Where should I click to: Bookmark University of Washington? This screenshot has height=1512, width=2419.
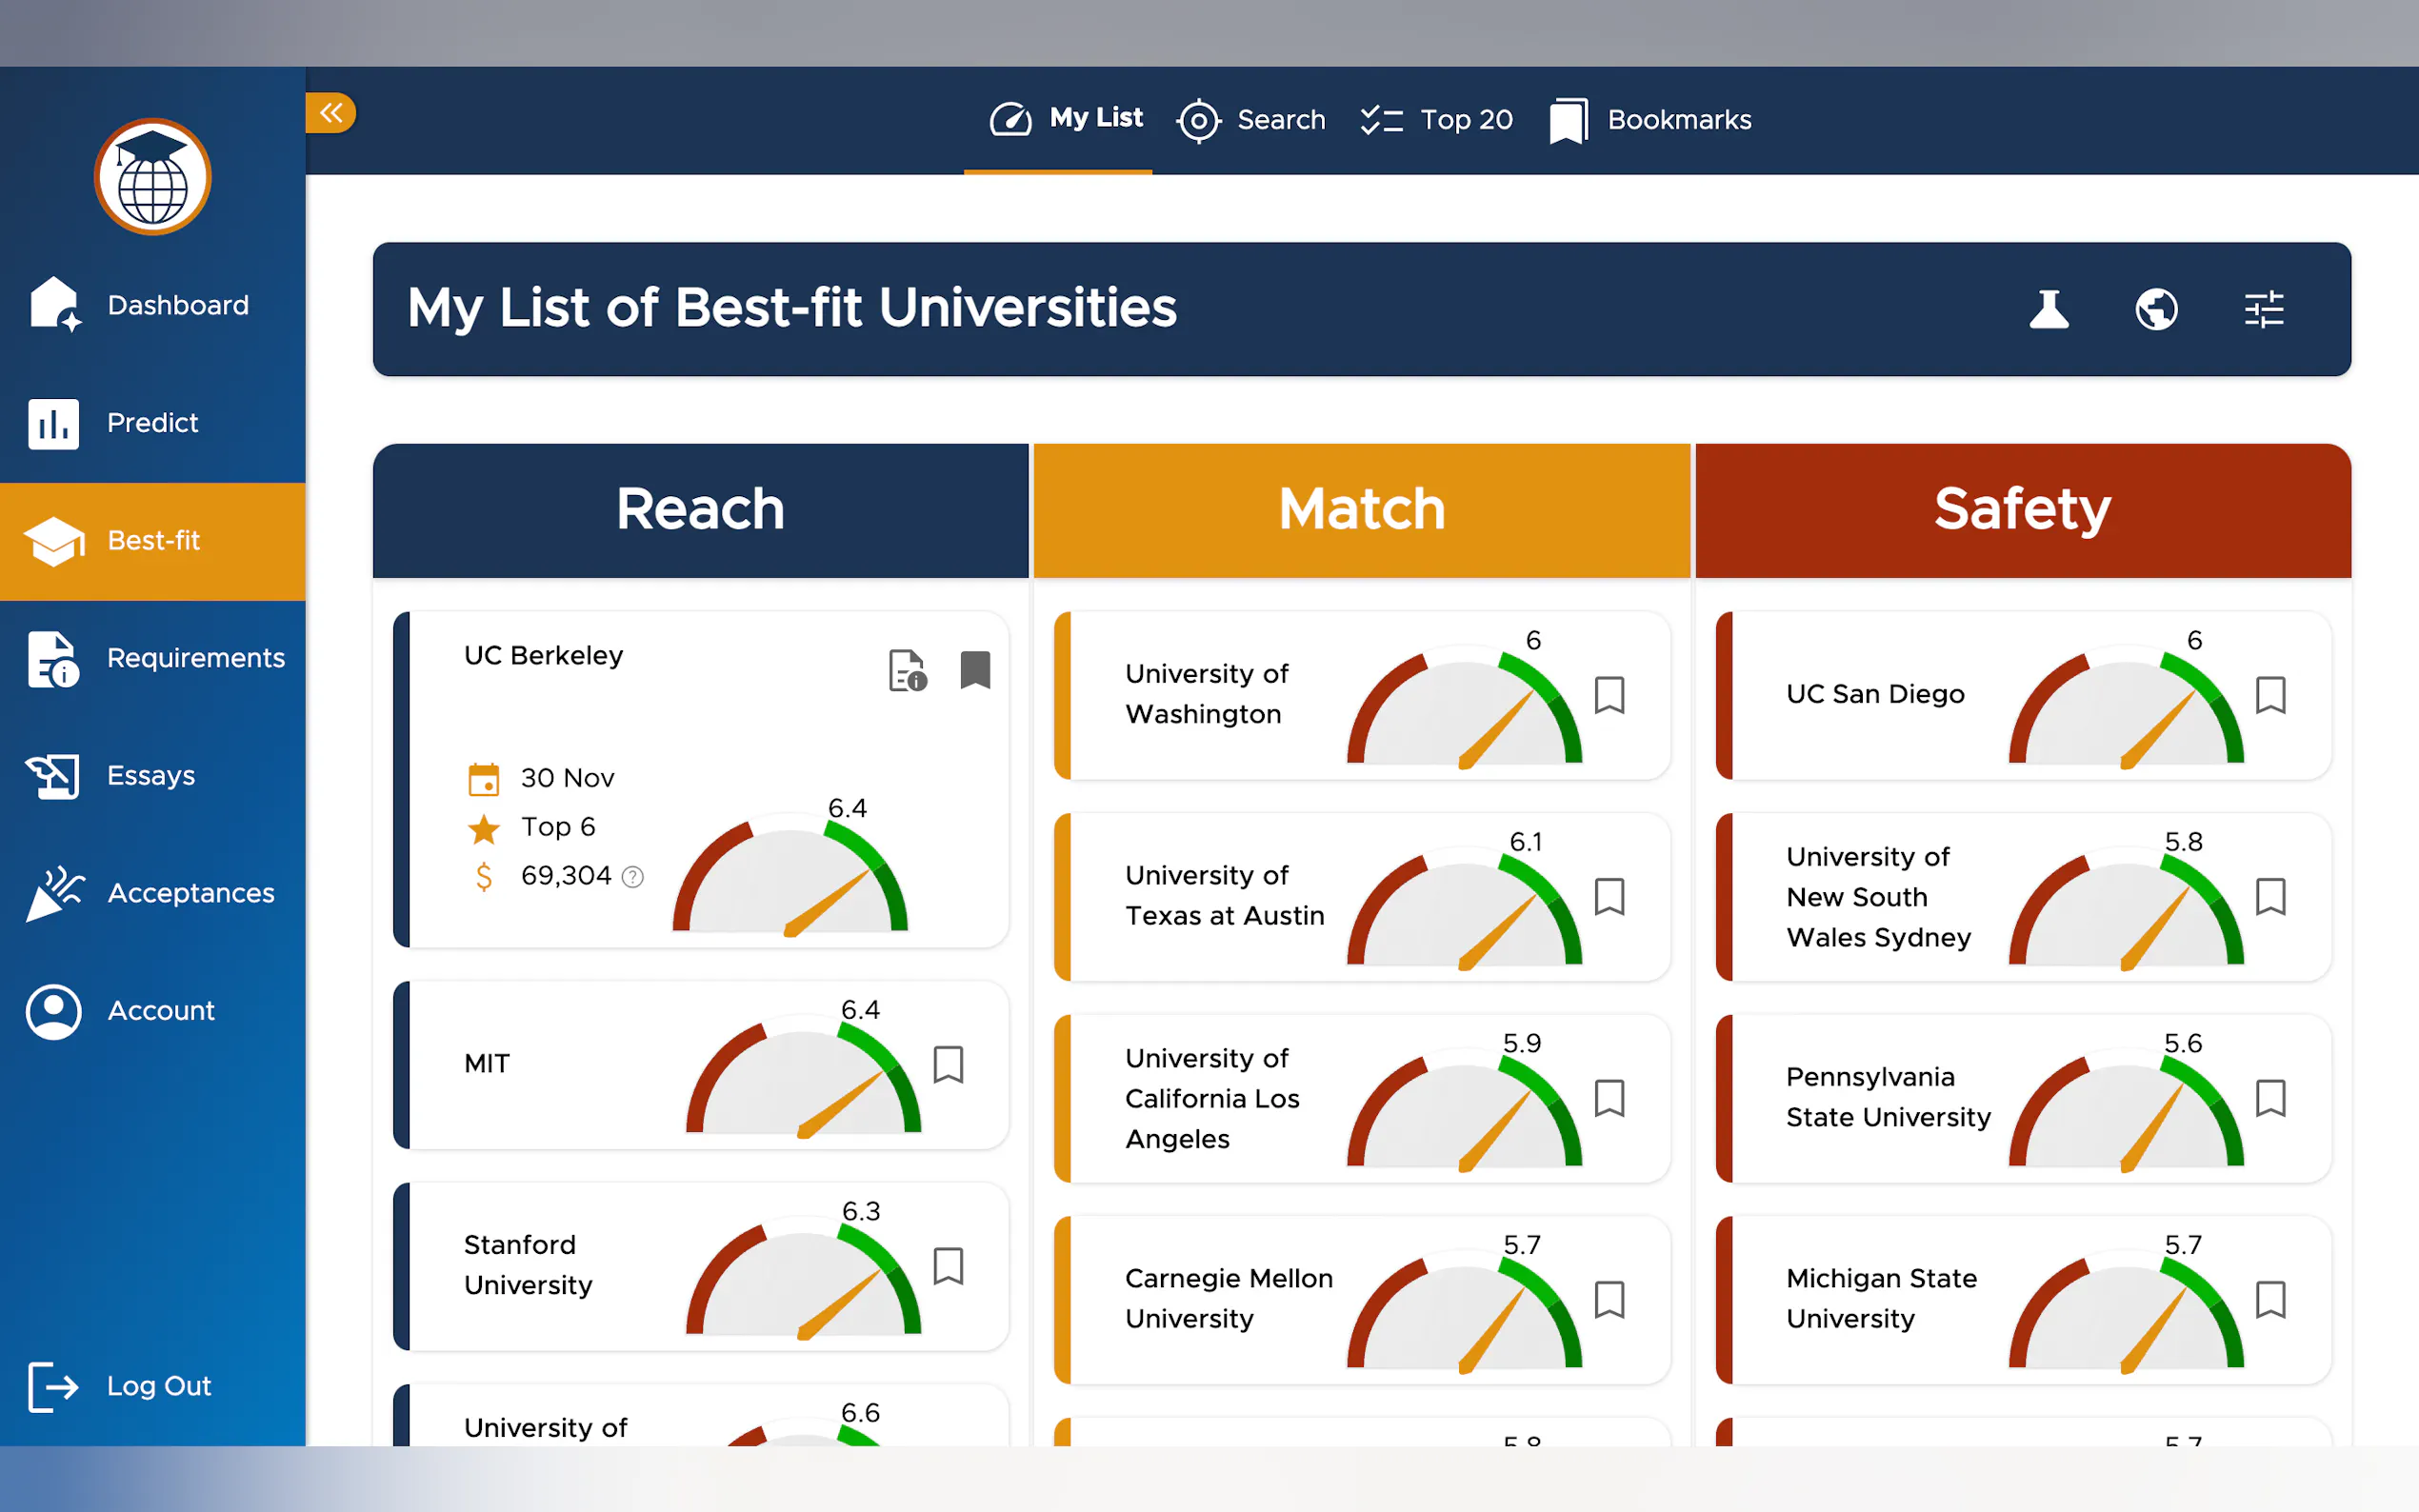coord(1609,695)
